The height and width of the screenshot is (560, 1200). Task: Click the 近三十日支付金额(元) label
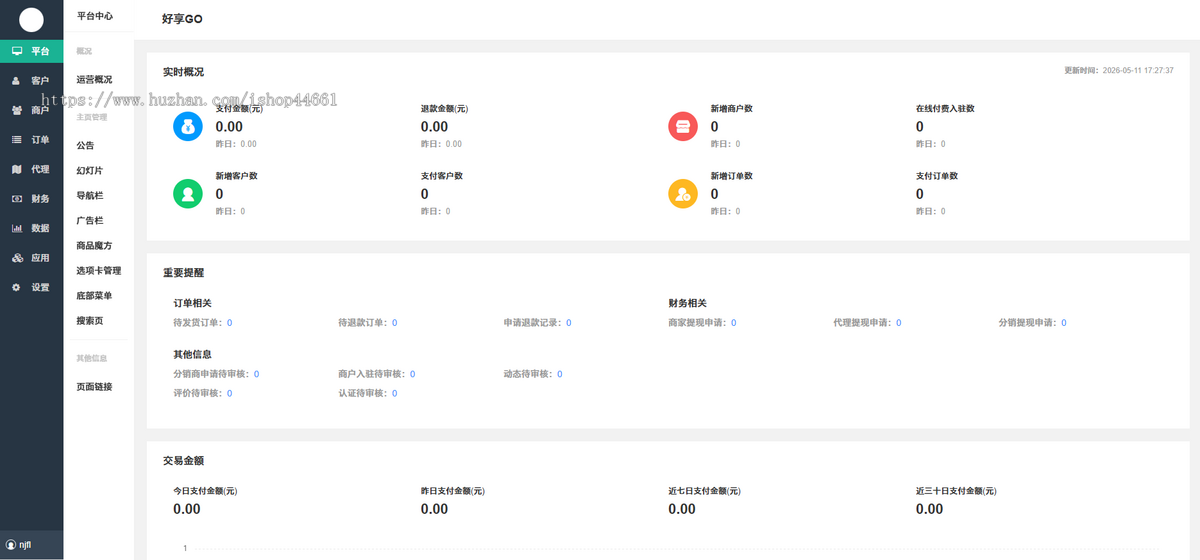(x=957, y=491)
